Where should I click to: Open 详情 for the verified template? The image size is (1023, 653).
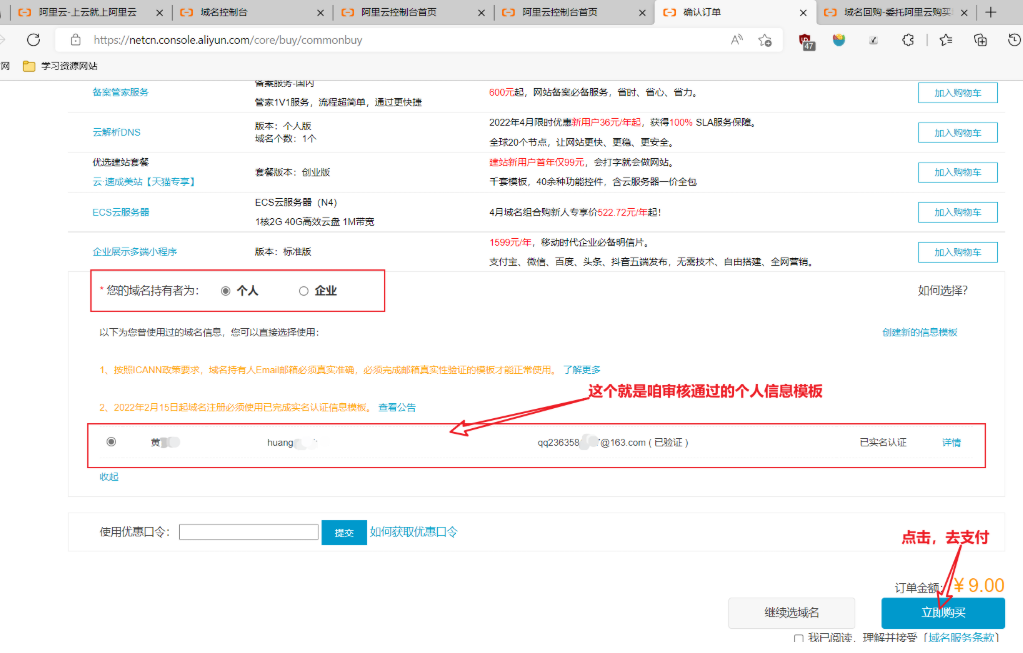[951, 442]
